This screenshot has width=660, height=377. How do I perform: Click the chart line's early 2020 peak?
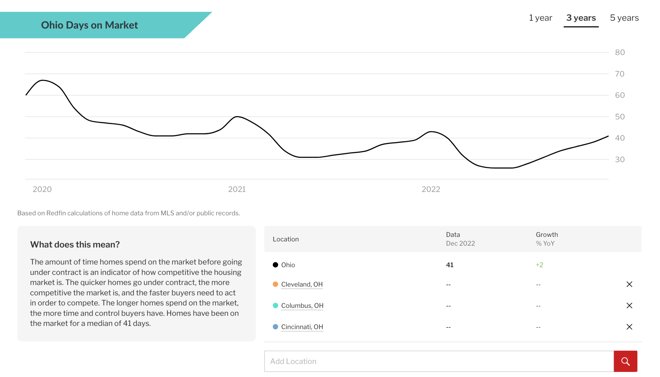click(x=43, y=80)
